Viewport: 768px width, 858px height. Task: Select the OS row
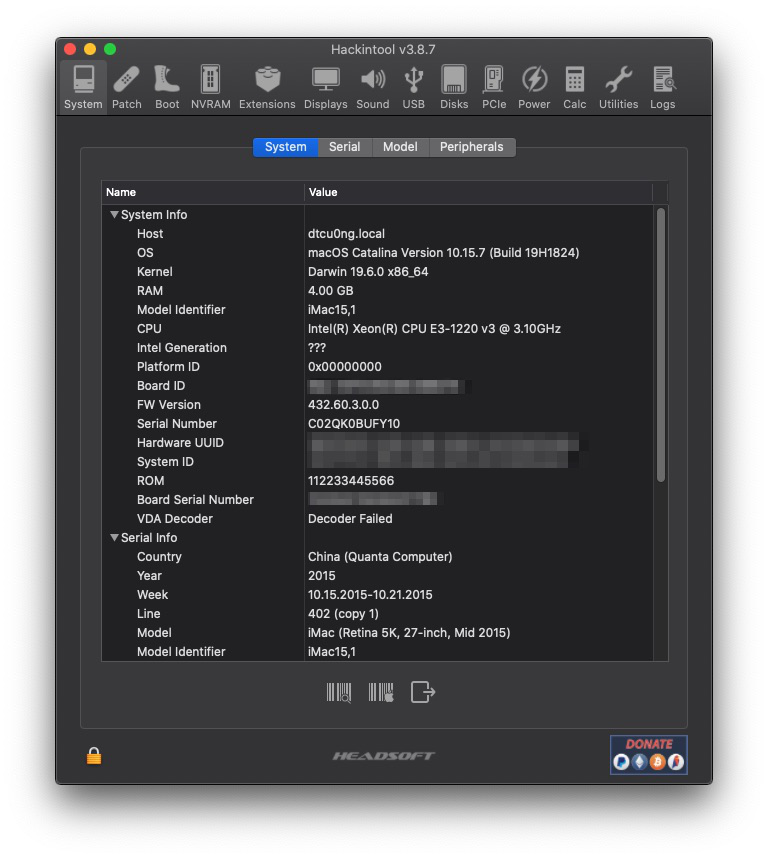377,253
